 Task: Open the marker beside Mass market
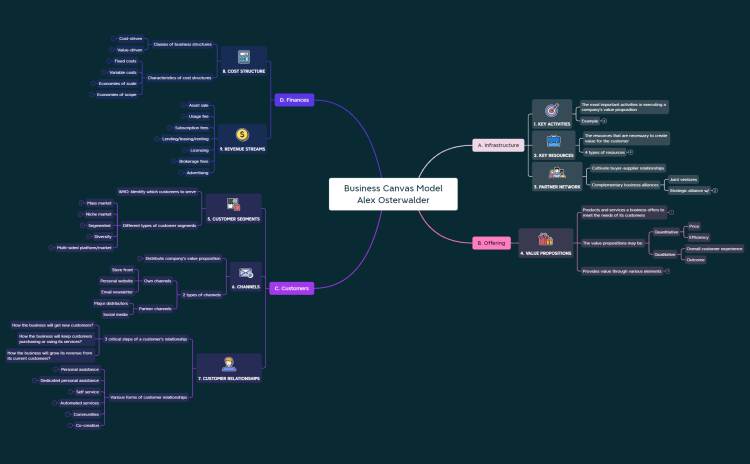tap(81, 203)
